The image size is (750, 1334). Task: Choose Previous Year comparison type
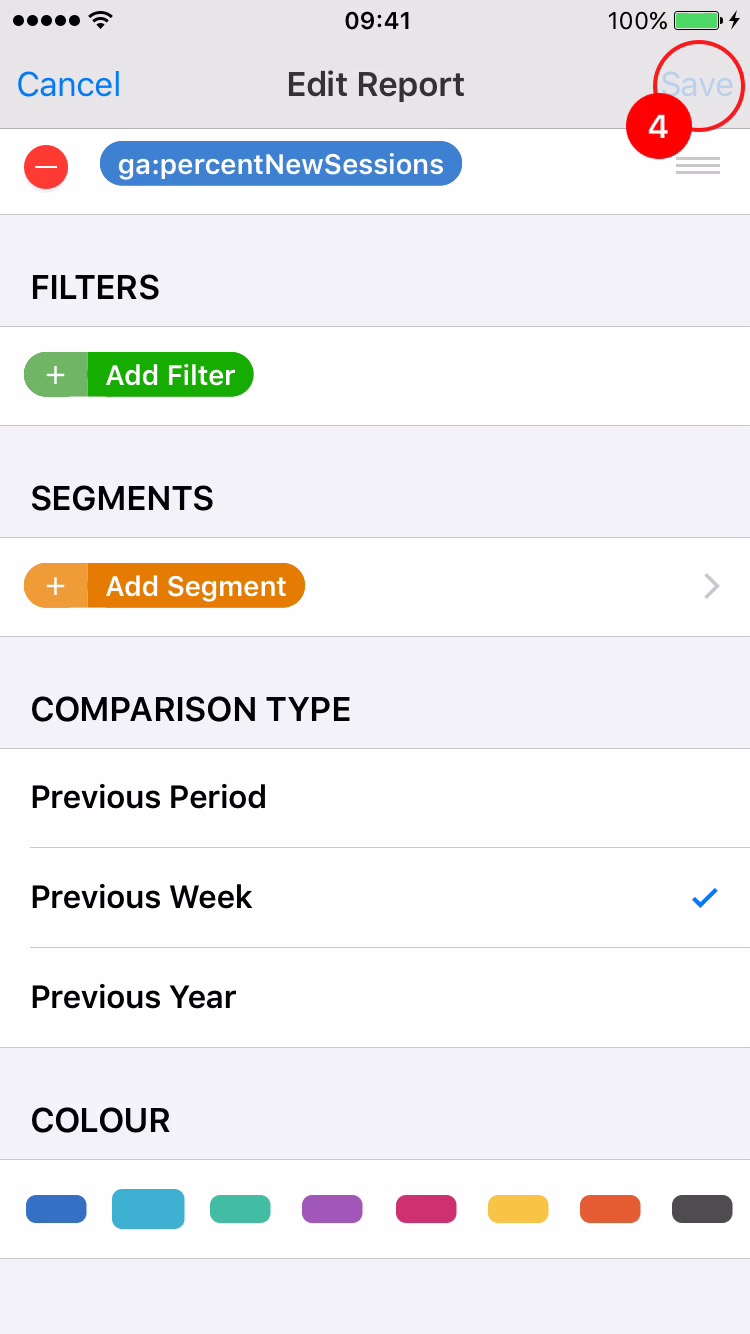coord(134,997)
